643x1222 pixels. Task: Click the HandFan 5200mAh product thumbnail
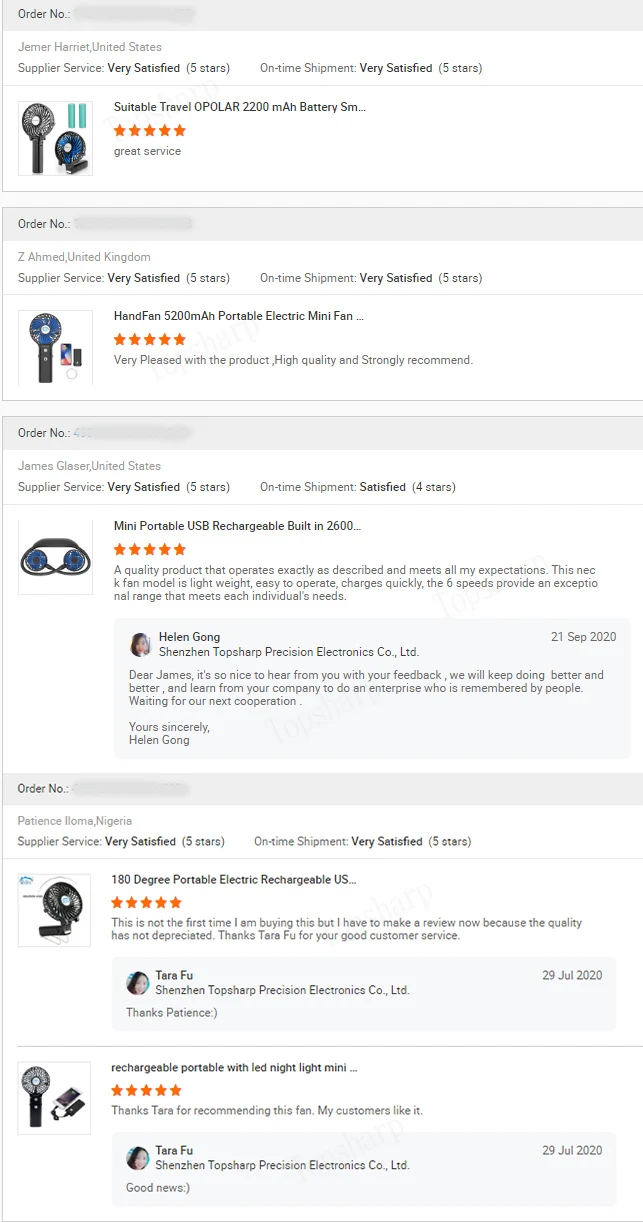[55, 347]
